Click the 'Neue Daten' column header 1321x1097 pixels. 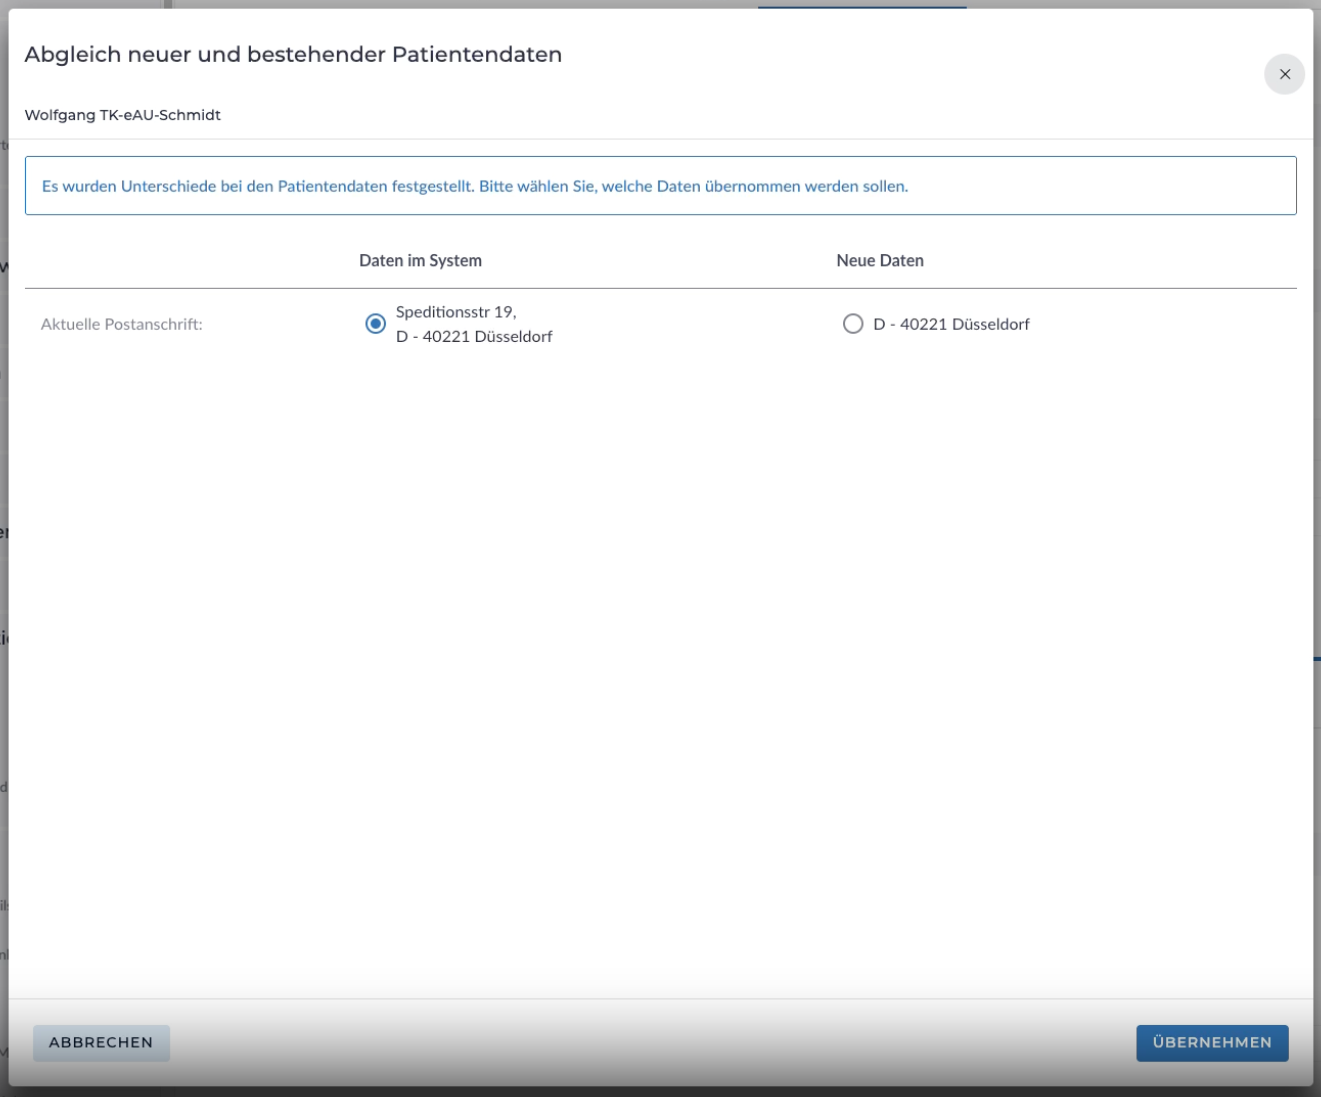click(879, 260)
